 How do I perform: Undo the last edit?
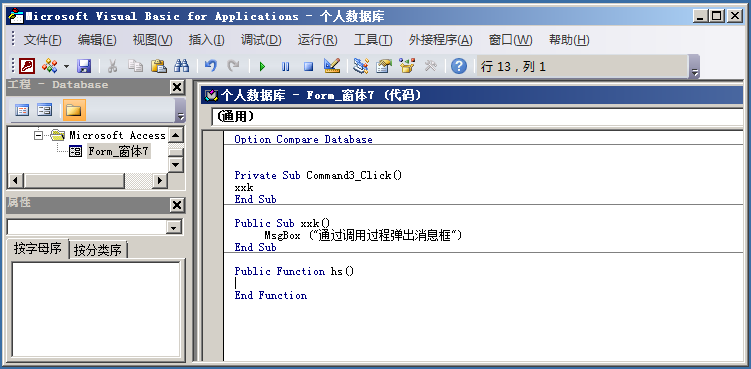coord(210,66)
